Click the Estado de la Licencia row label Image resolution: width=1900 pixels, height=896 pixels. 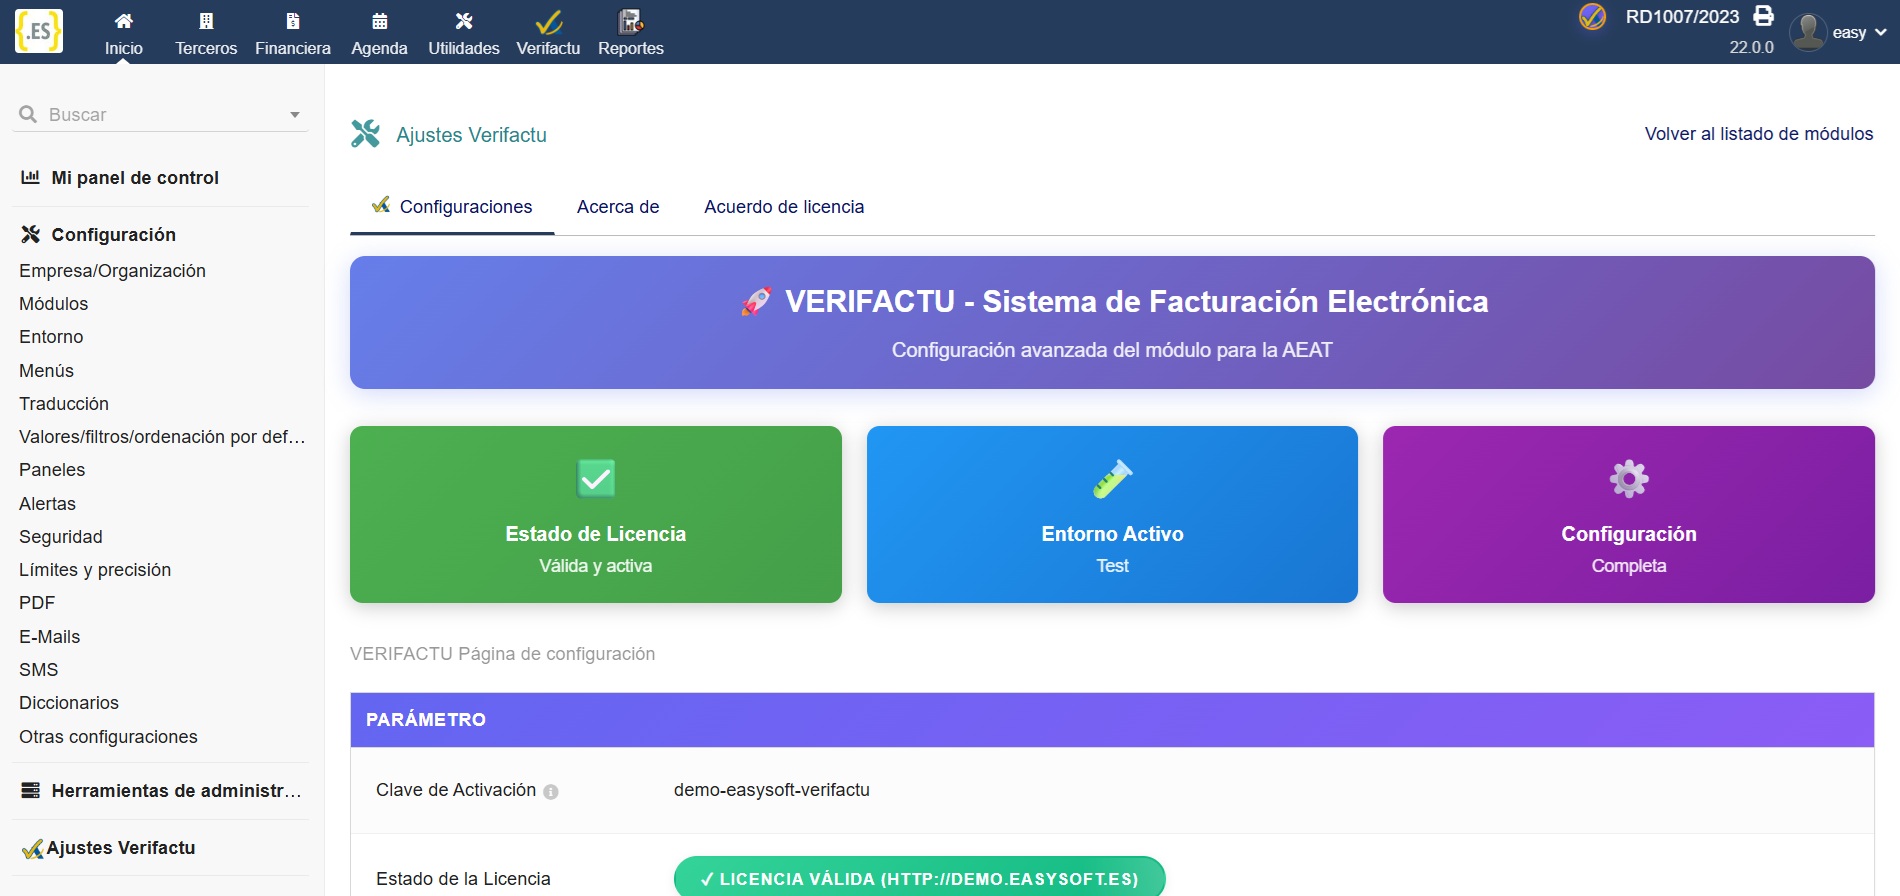pyautogui.click(x=463, y=879)
